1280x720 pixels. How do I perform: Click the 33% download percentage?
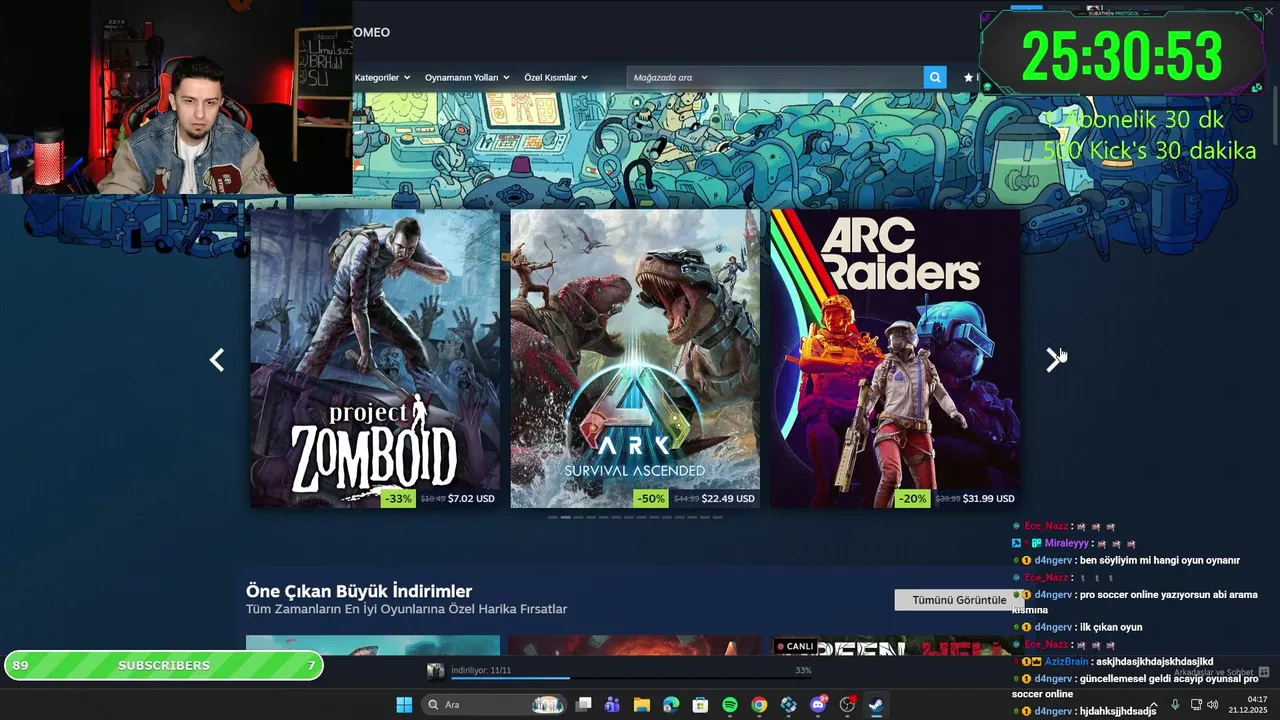click(803, 670)
